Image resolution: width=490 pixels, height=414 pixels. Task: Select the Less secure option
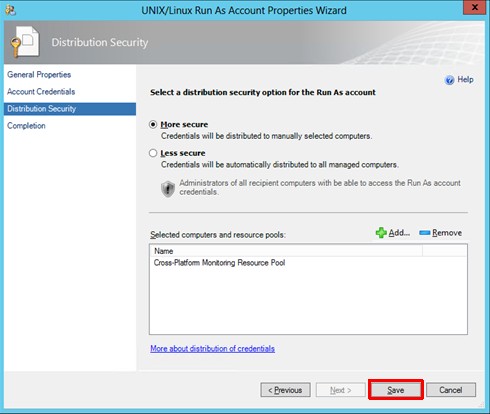(x=153, y=153)
